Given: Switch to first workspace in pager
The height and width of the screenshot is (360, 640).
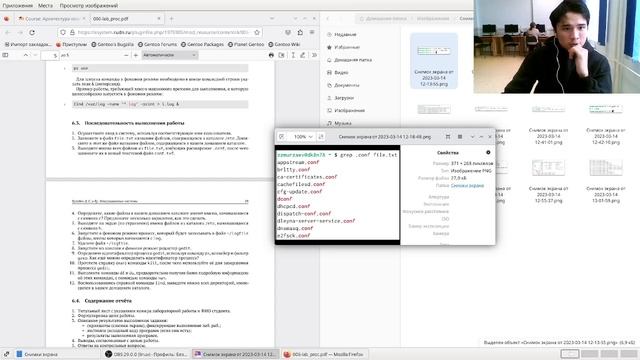Looking at the screenshot, I should 570,354.
